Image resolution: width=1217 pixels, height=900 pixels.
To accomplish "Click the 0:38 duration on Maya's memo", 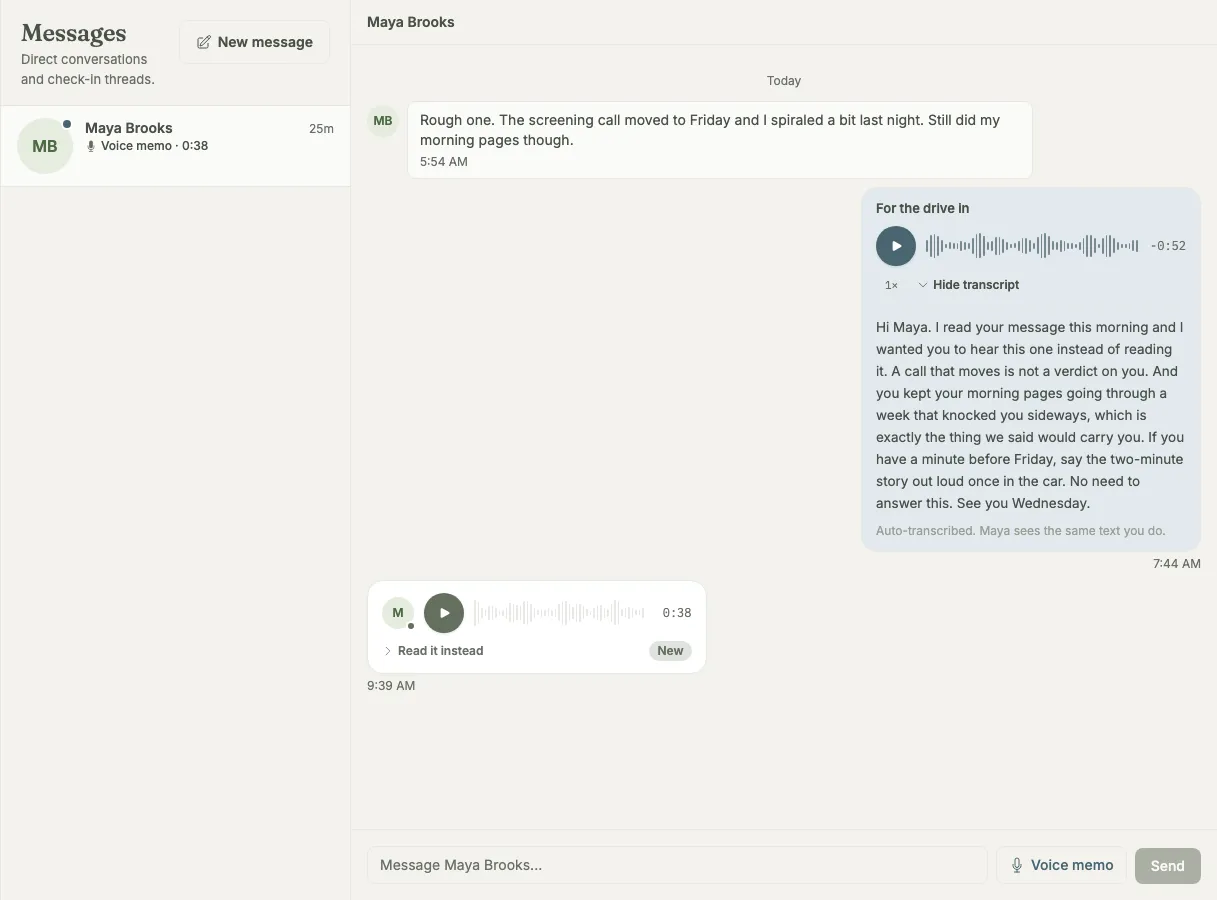I will [x=677, y=613].
